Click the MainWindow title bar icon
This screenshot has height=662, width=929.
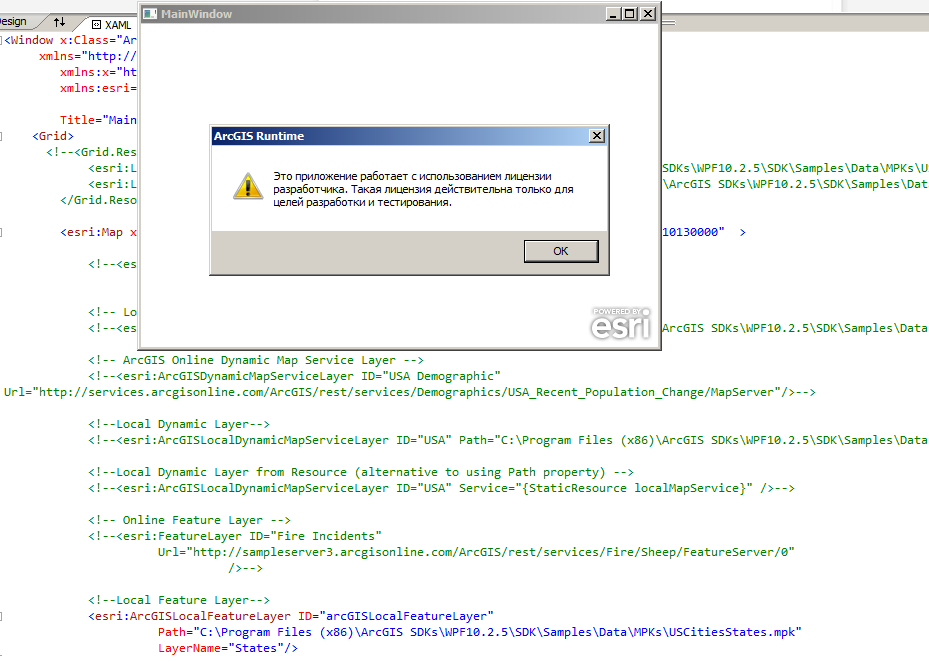pyautogui.click(x=150, y=14)
